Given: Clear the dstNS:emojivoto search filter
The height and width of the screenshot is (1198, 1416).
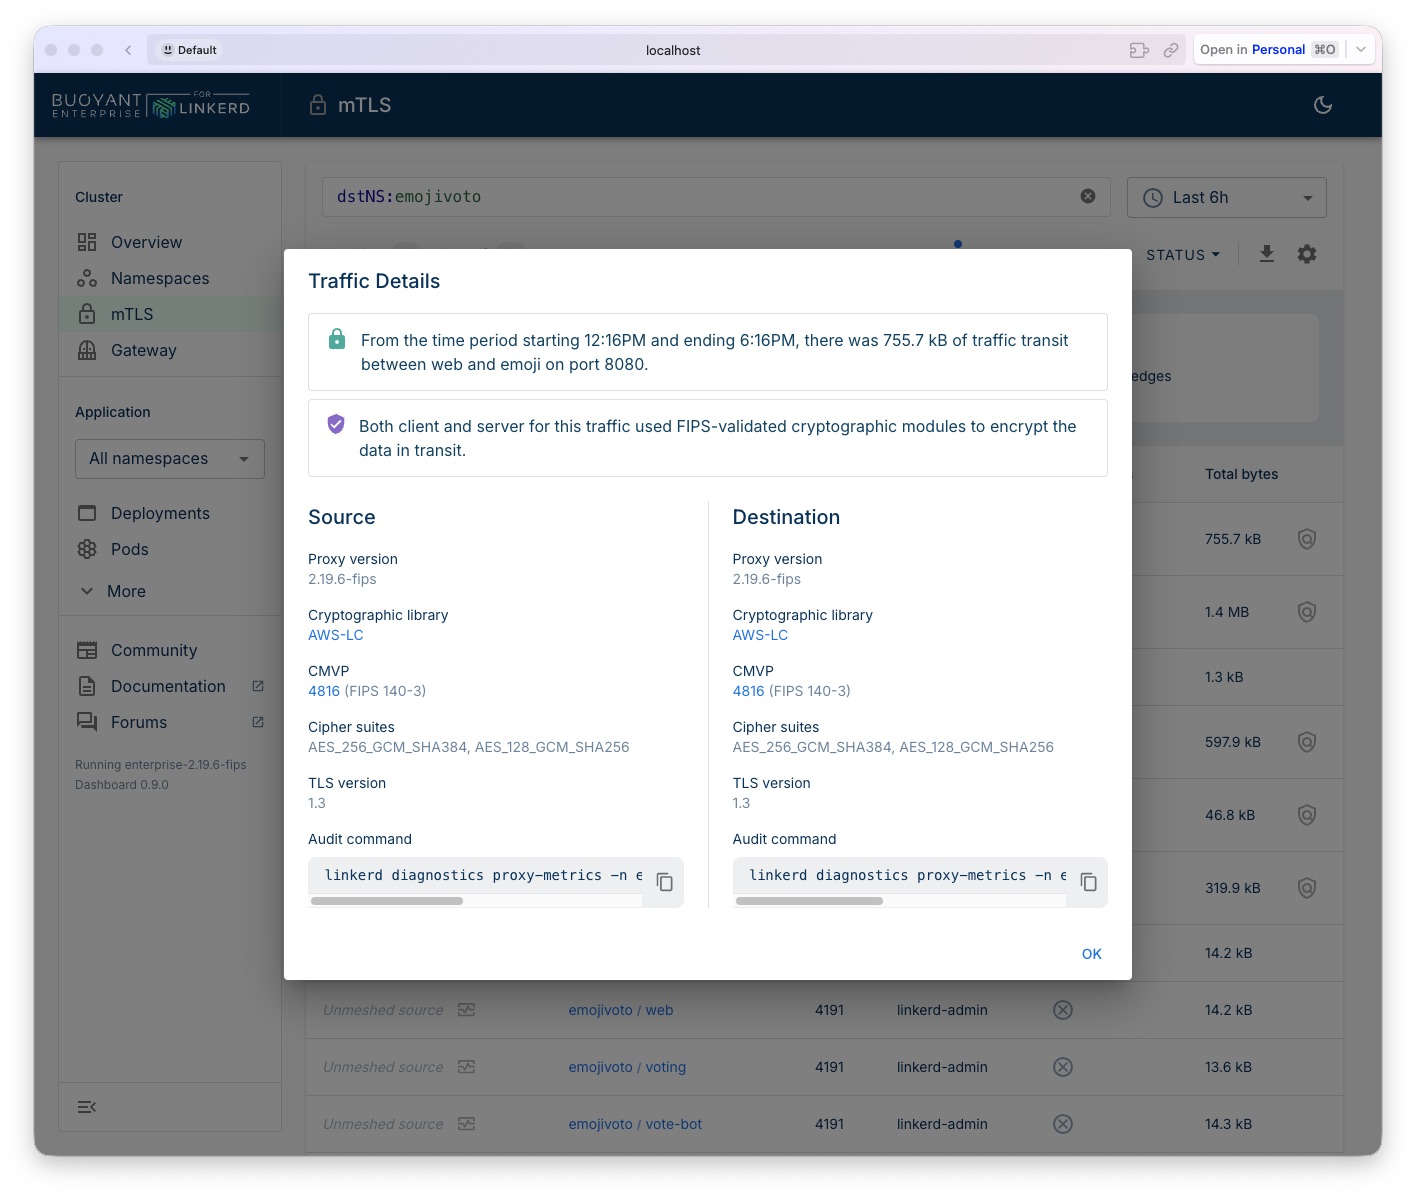Looking at the screenshot, I should point(1088,197).
